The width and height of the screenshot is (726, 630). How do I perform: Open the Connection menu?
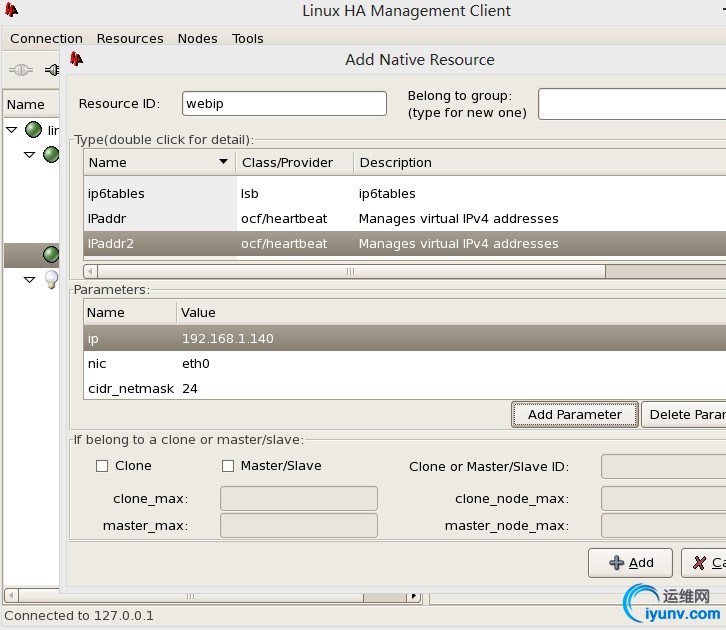(x=46, y=38)
